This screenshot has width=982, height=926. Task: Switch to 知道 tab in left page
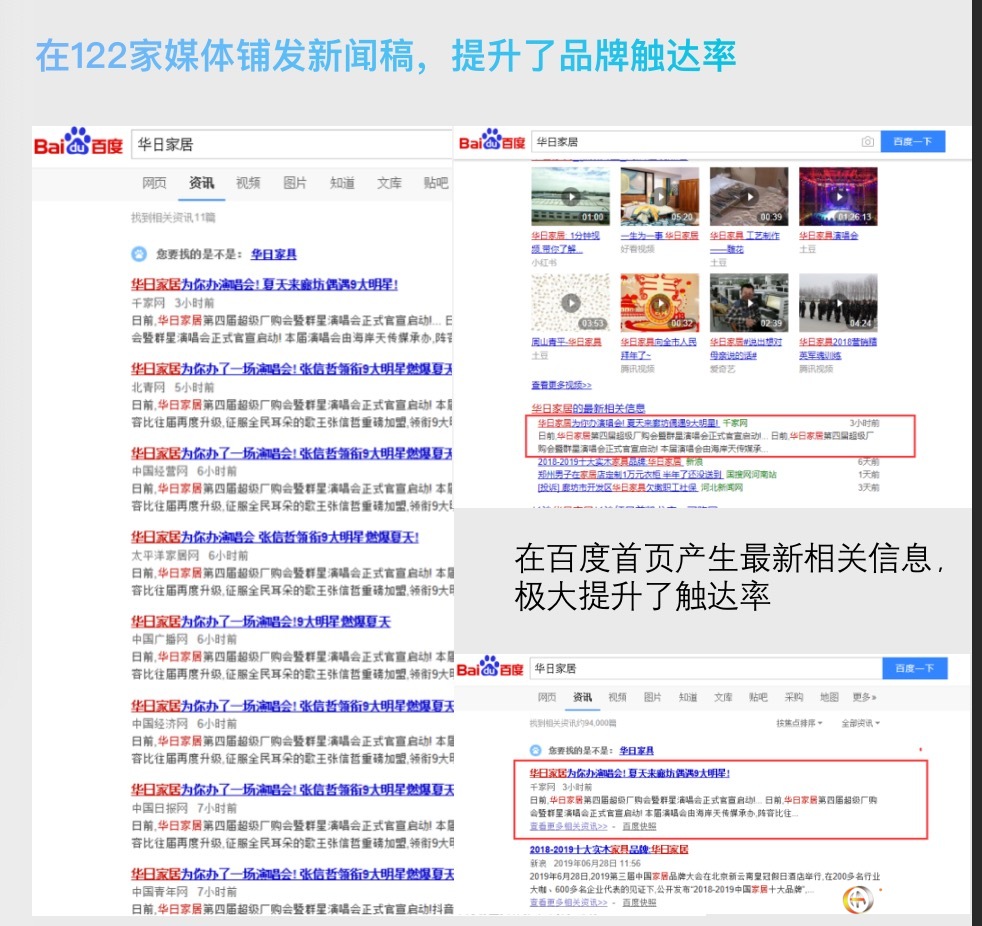[x=342, y=183]
